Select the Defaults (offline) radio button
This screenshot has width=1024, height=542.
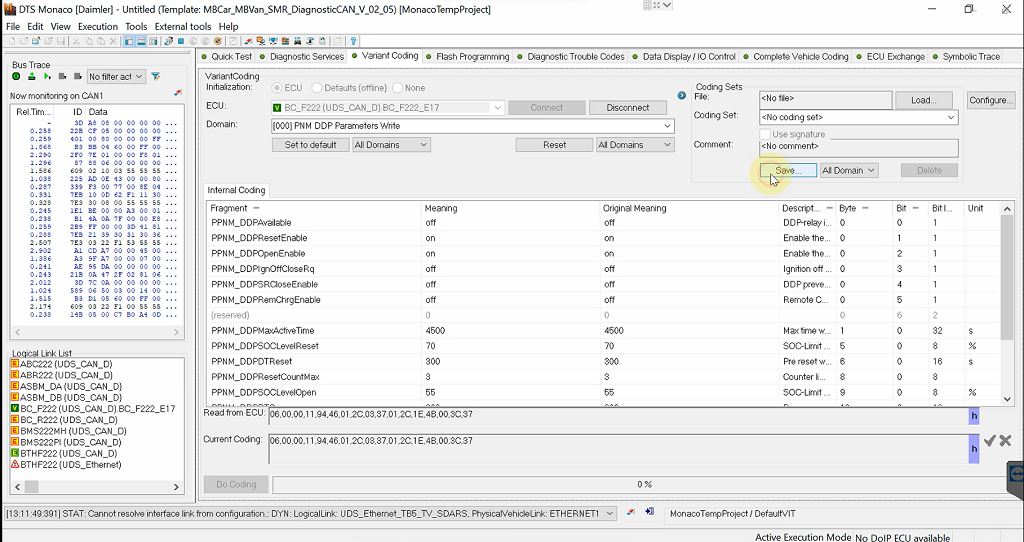[x=317, y=88]
